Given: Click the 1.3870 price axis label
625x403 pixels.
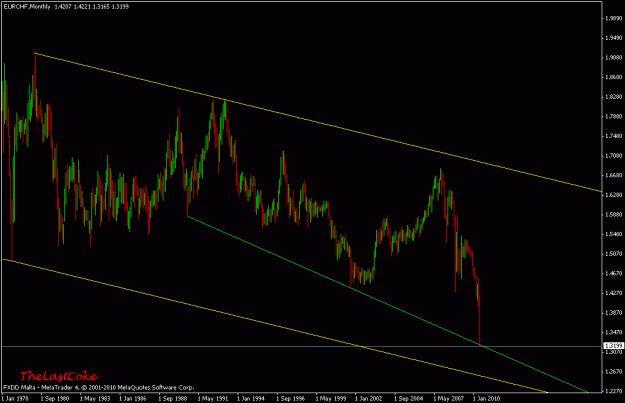Looking at the screenshot, I should pos(614,313).
